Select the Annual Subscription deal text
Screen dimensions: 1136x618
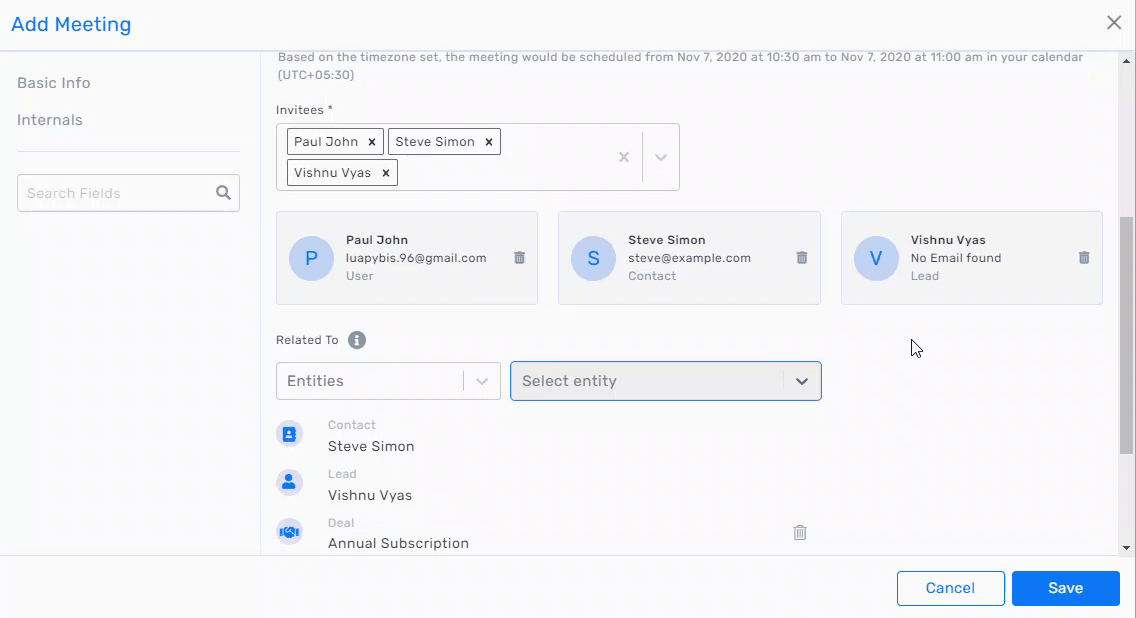pos(398,543)
